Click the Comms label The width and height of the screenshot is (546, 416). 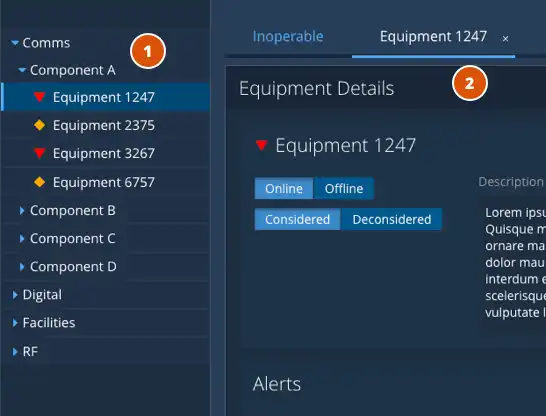click(46, 43)
